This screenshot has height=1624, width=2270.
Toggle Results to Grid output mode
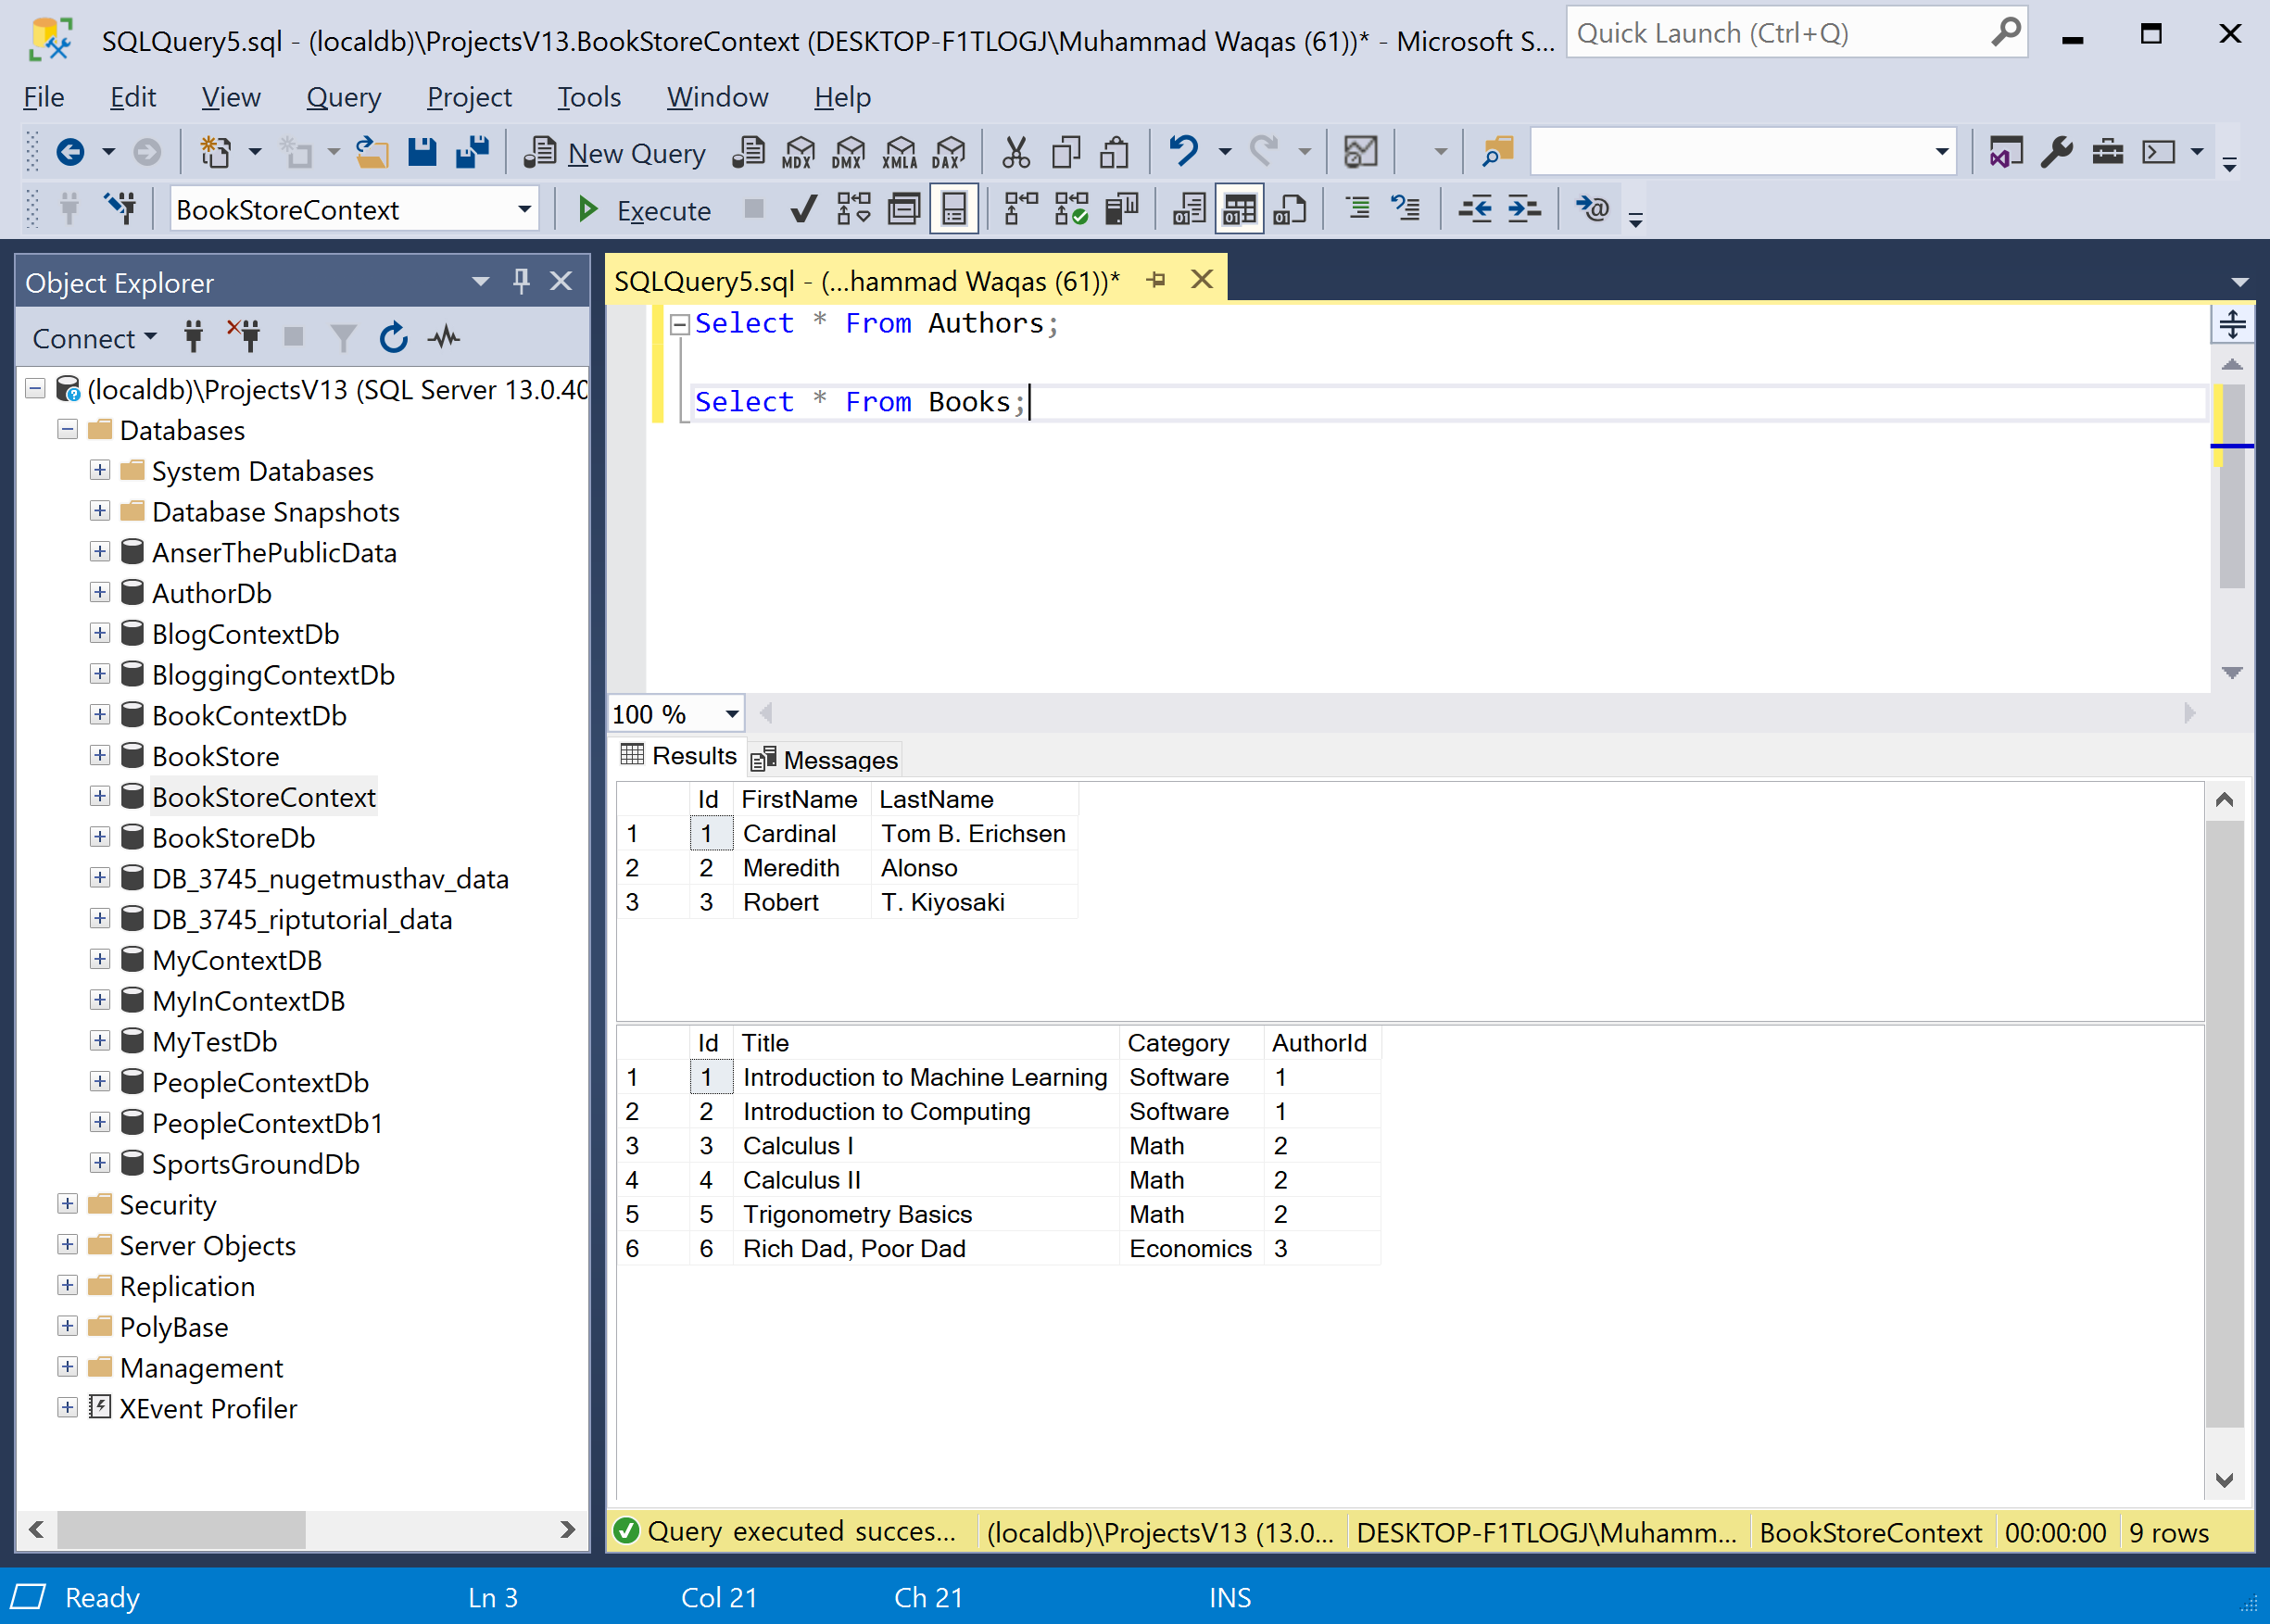tap(1239, 210)
